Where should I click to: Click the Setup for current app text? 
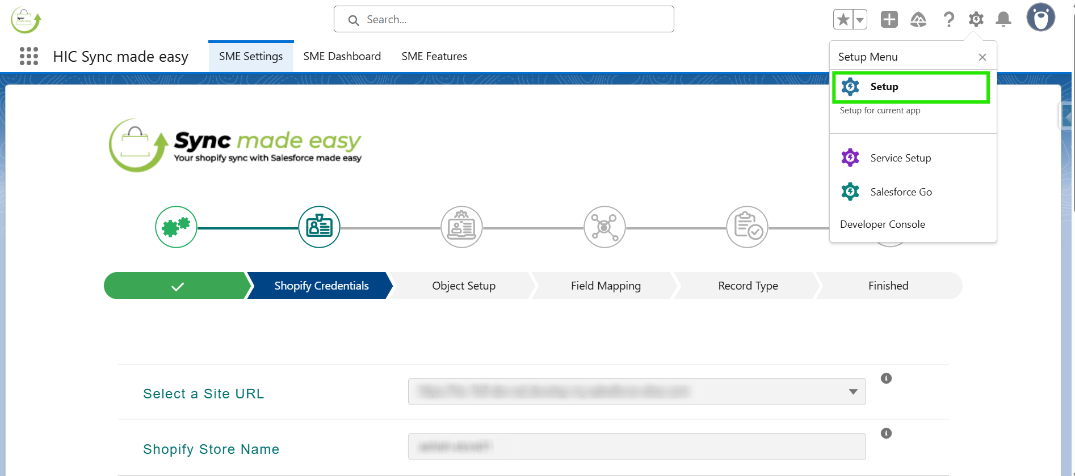click(x=881, y=110)
